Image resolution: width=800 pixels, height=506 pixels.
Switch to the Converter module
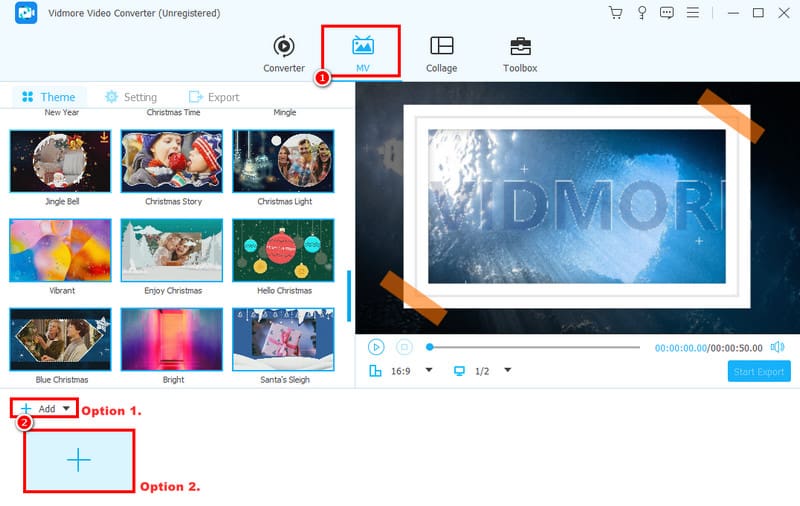point(284,54)
